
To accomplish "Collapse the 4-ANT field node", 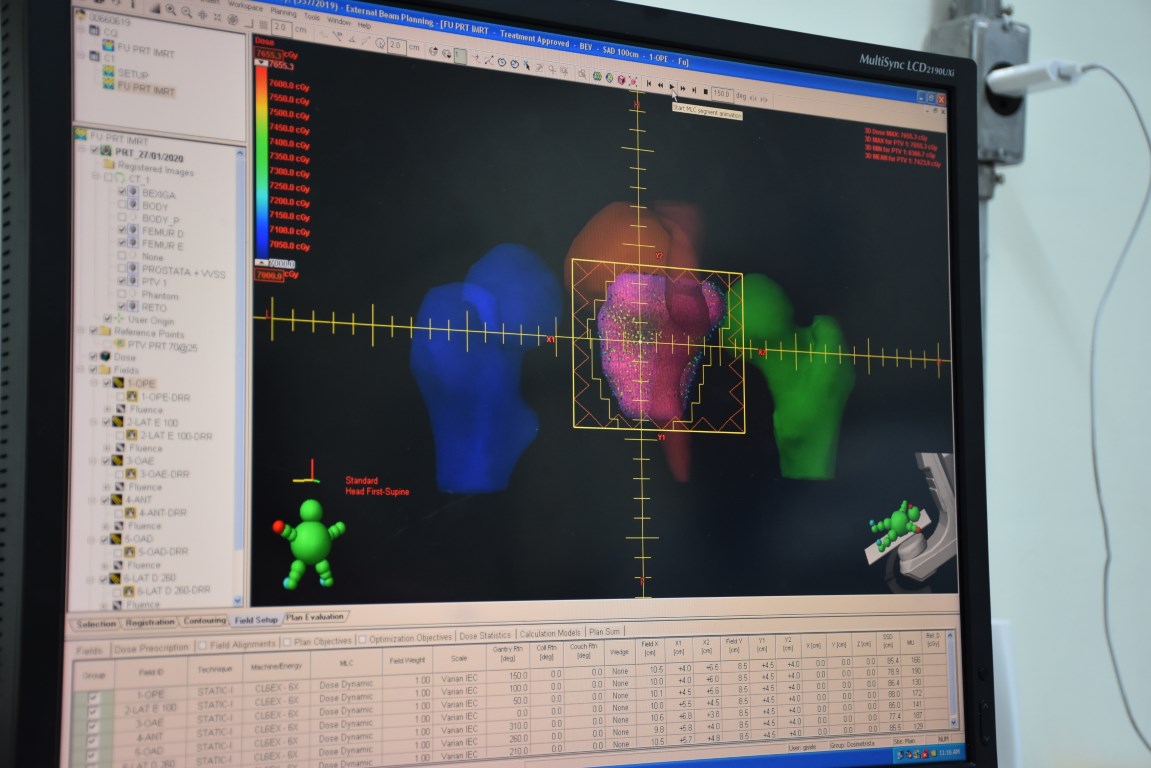I will 94,500.
